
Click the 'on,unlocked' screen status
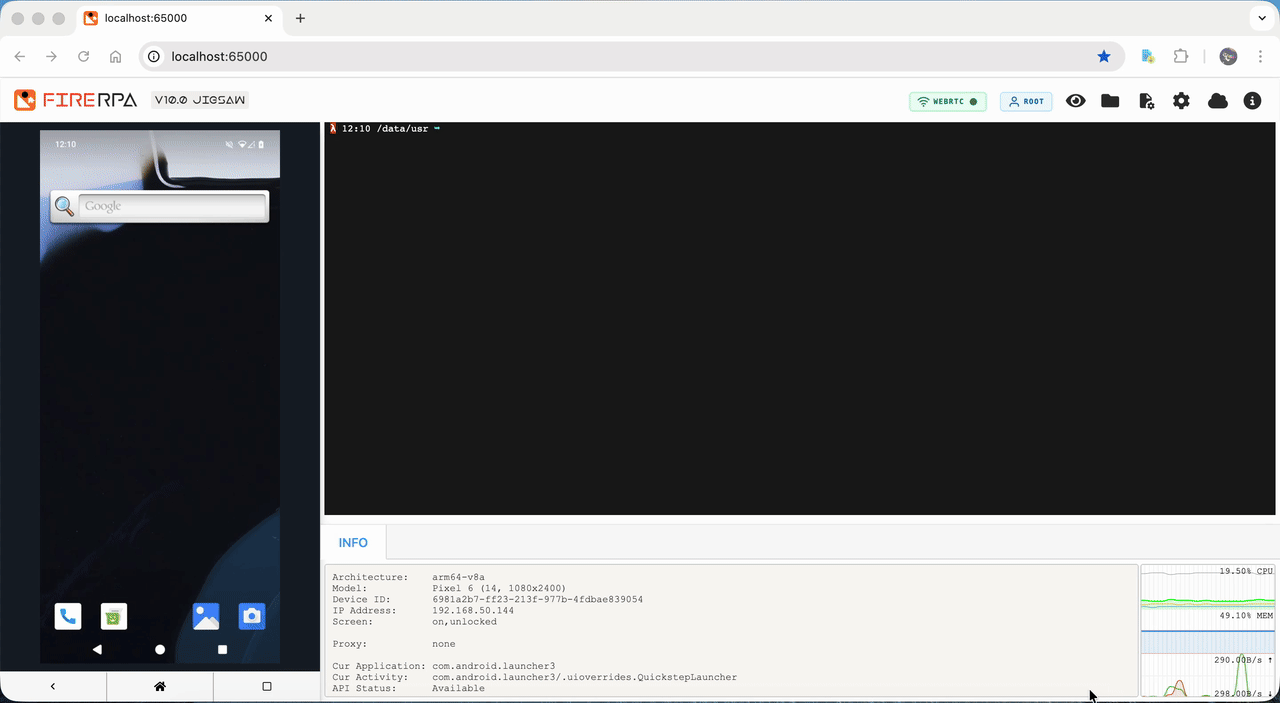(464, 621)
